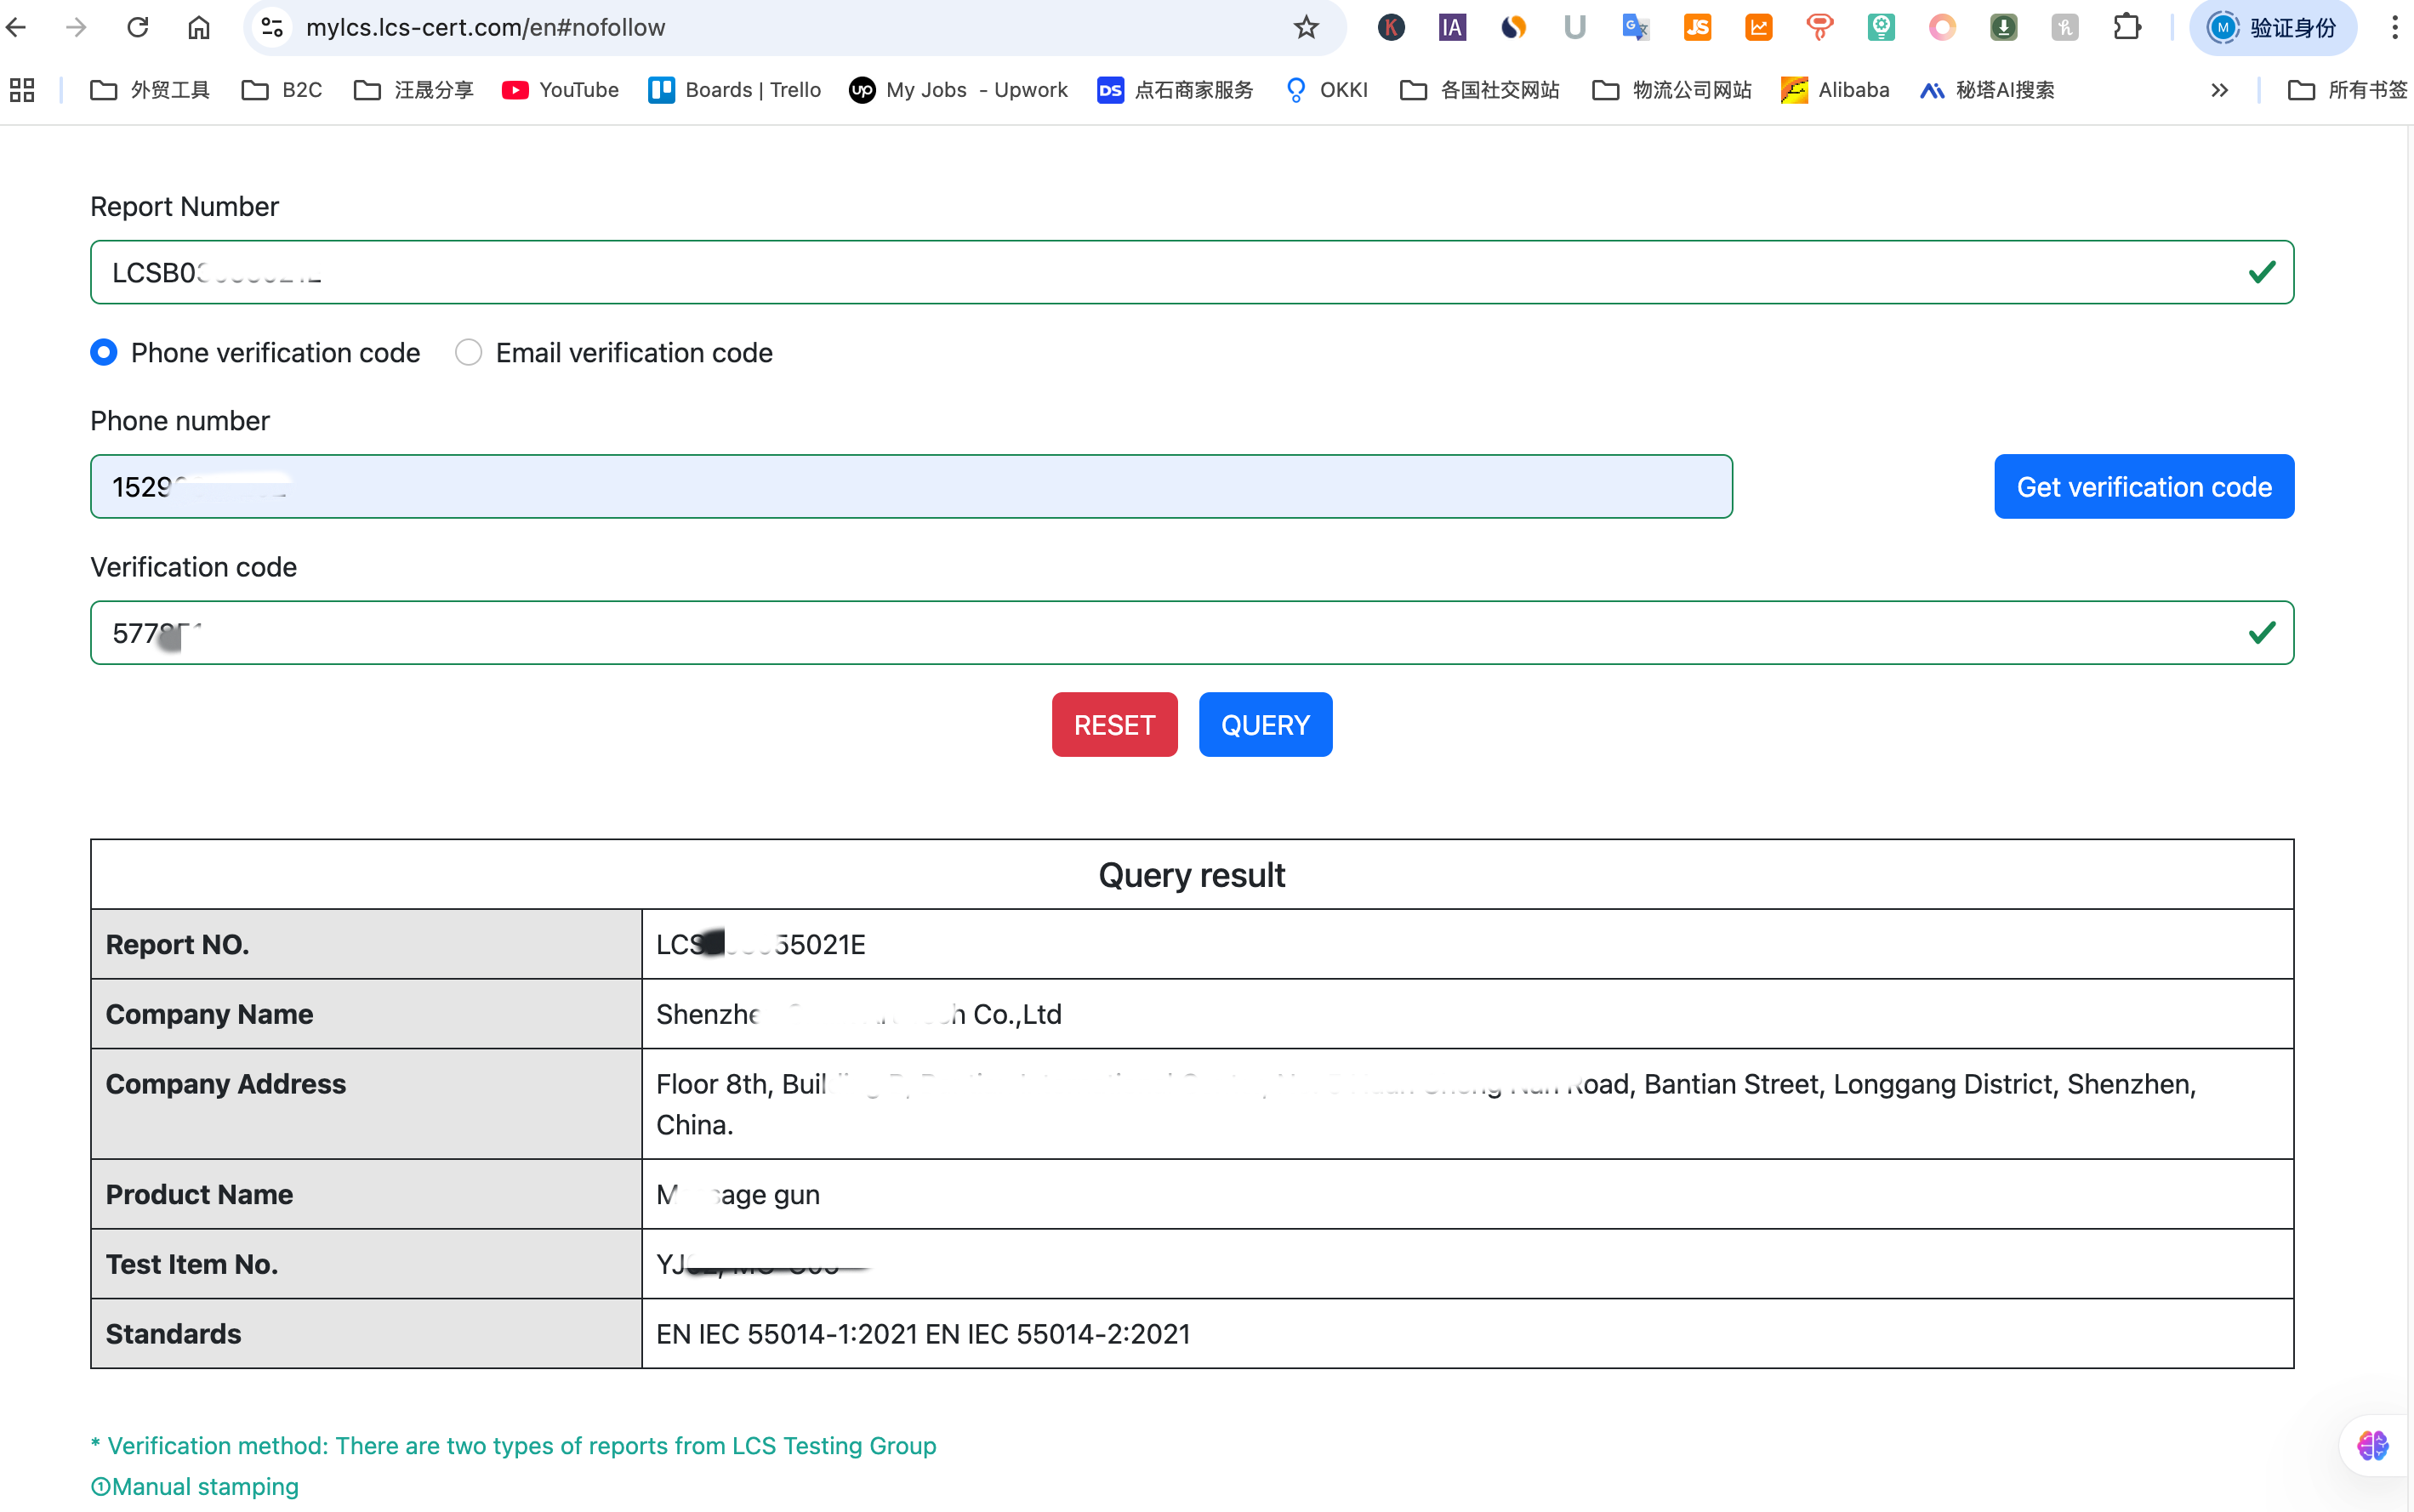2414x1512 pixels.
Task: Click the orange JS extension icon
Action: tap(1697, 27)
